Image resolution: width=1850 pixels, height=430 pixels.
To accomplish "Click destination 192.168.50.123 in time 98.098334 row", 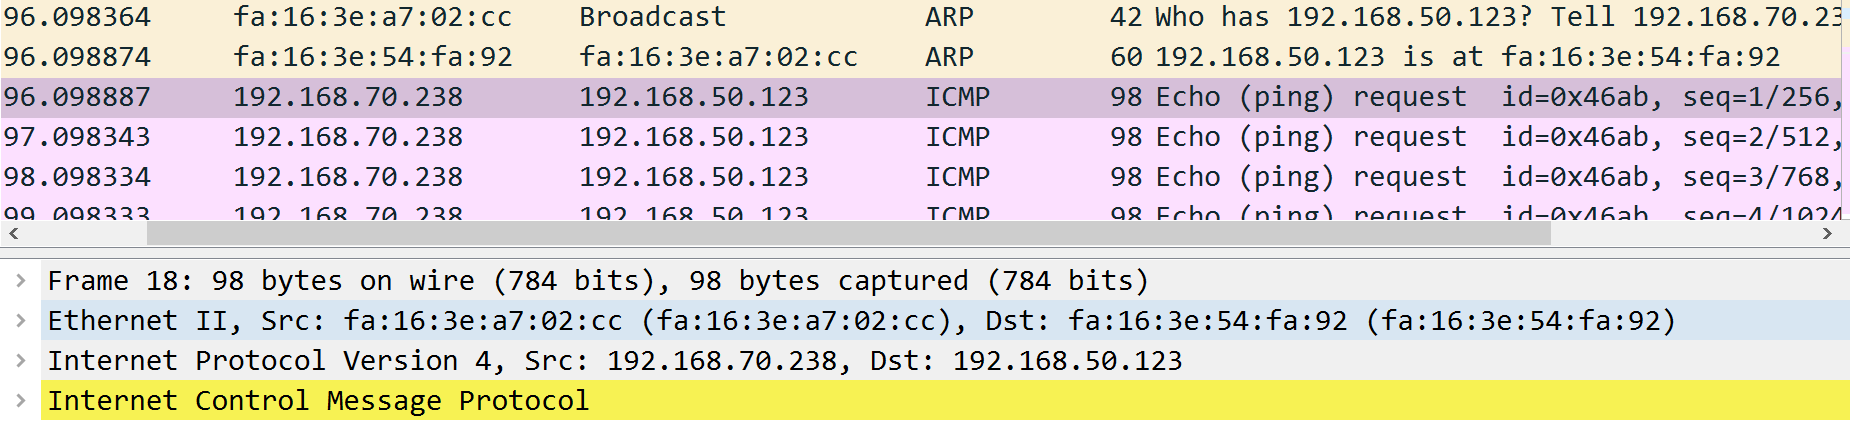I will (694, 178).
